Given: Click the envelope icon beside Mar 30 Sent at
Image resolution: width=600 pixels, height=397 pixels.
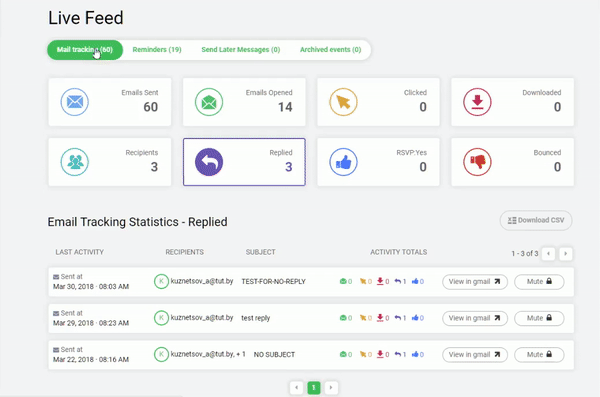Looking at the screenshot, I should coord(56,277).
